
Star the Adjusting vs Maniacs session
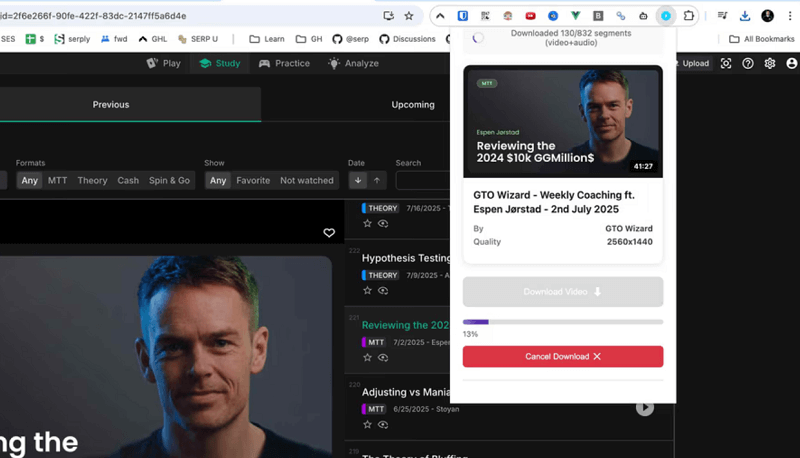(x=367, y=424)
